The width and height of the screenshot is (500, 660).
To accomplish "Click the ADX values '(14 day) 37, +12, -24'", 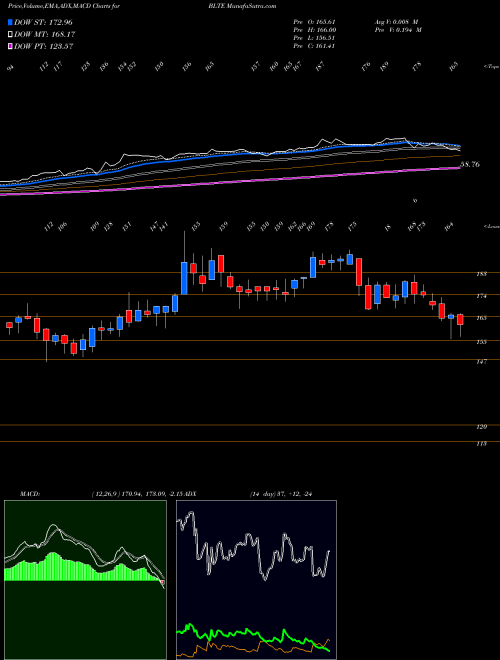I will coord(281,494).
